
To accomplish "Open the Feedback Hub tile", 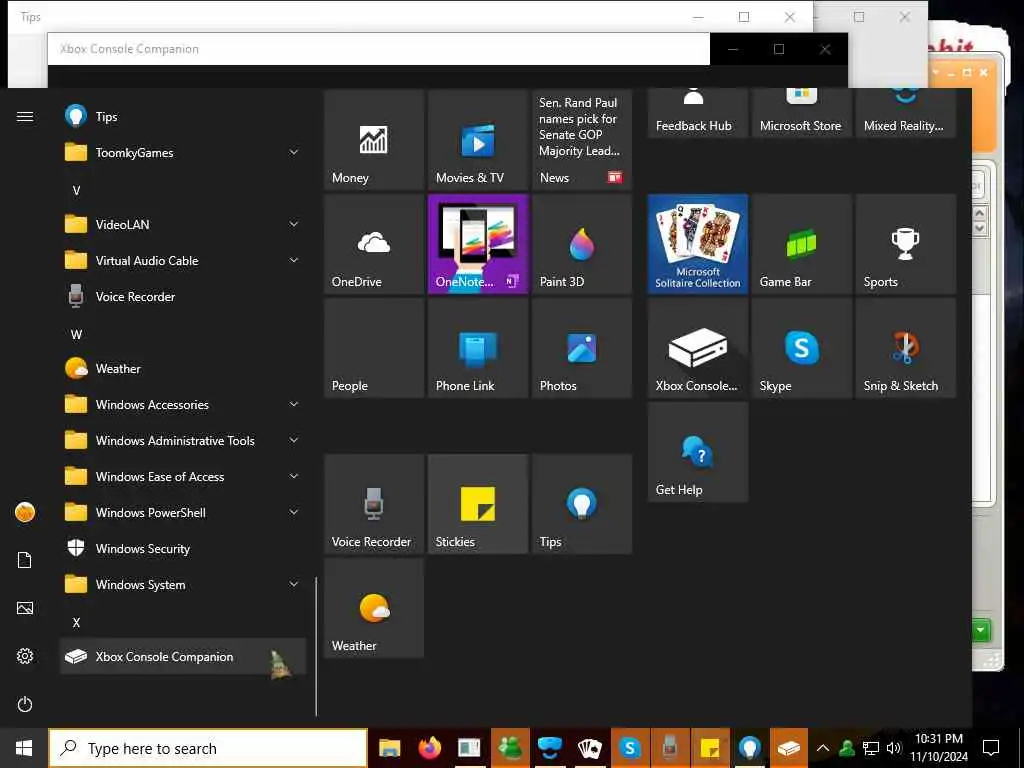I will point(697,113).
